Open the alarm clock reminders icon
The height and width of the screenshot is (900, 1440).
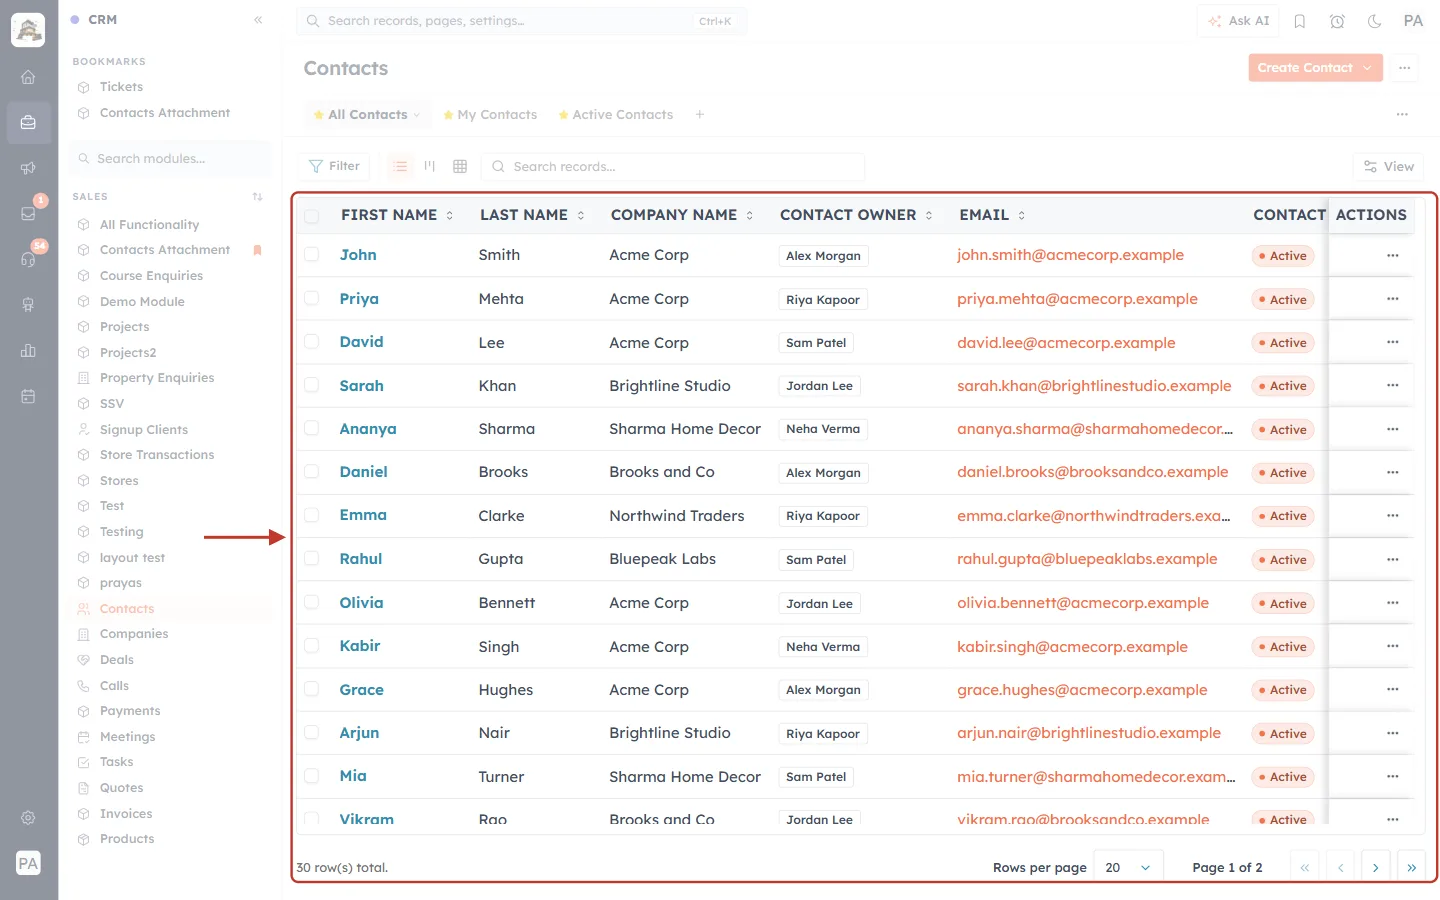pyautogui.click(x=1337, y=21)
